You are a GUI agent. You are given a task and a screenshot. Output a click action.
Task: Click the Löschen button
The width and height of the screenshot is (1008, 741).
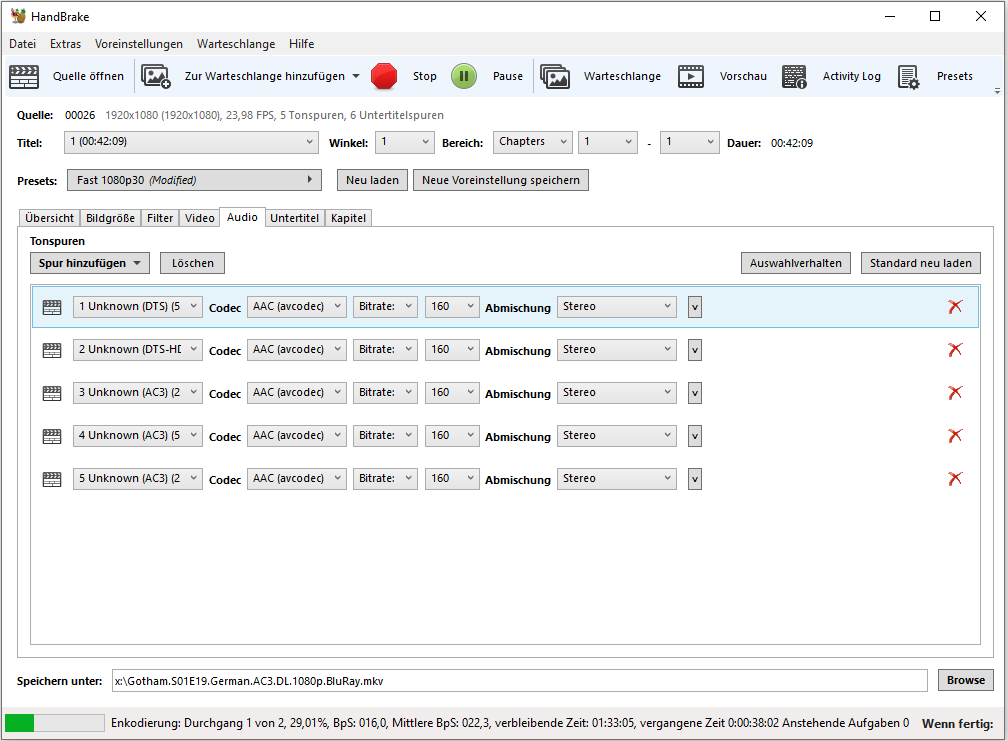click(193, 263)
